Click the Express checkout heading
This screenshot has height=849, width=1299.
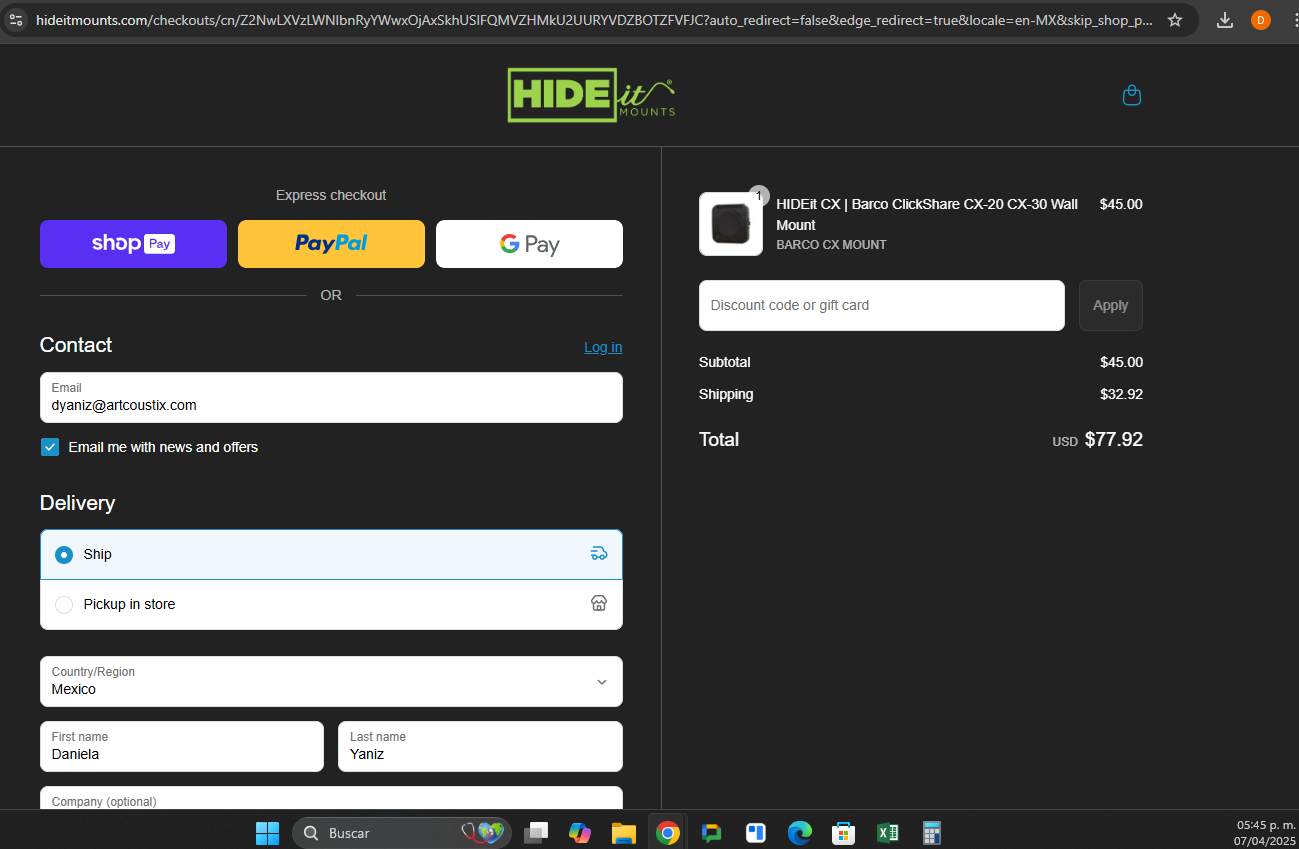tap(331, 195)
